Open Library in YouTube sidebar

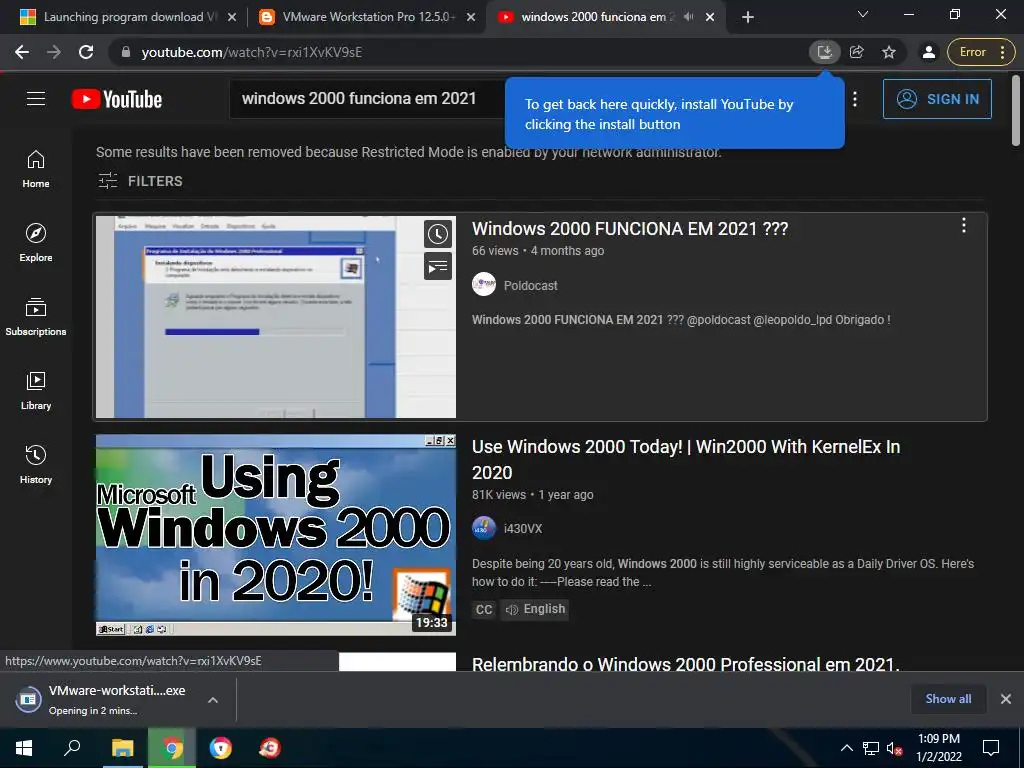coord(36,391)
